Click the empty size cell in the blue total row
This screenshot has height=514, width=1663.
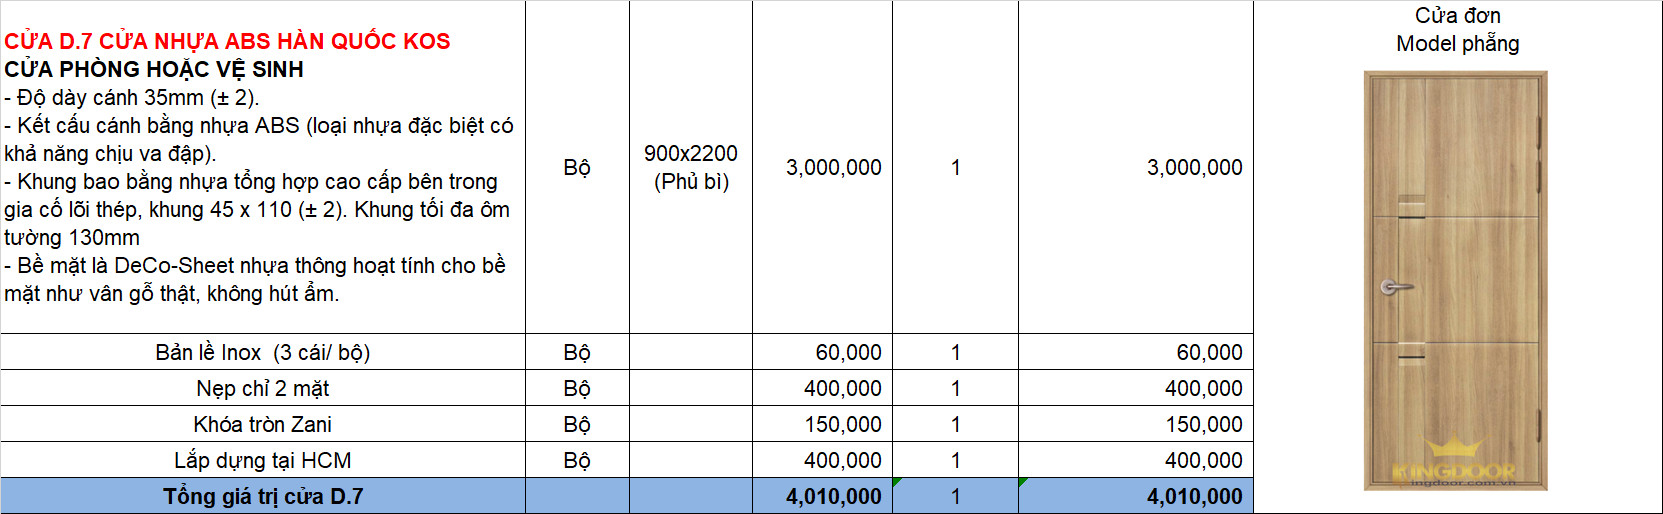pos(690,496)
